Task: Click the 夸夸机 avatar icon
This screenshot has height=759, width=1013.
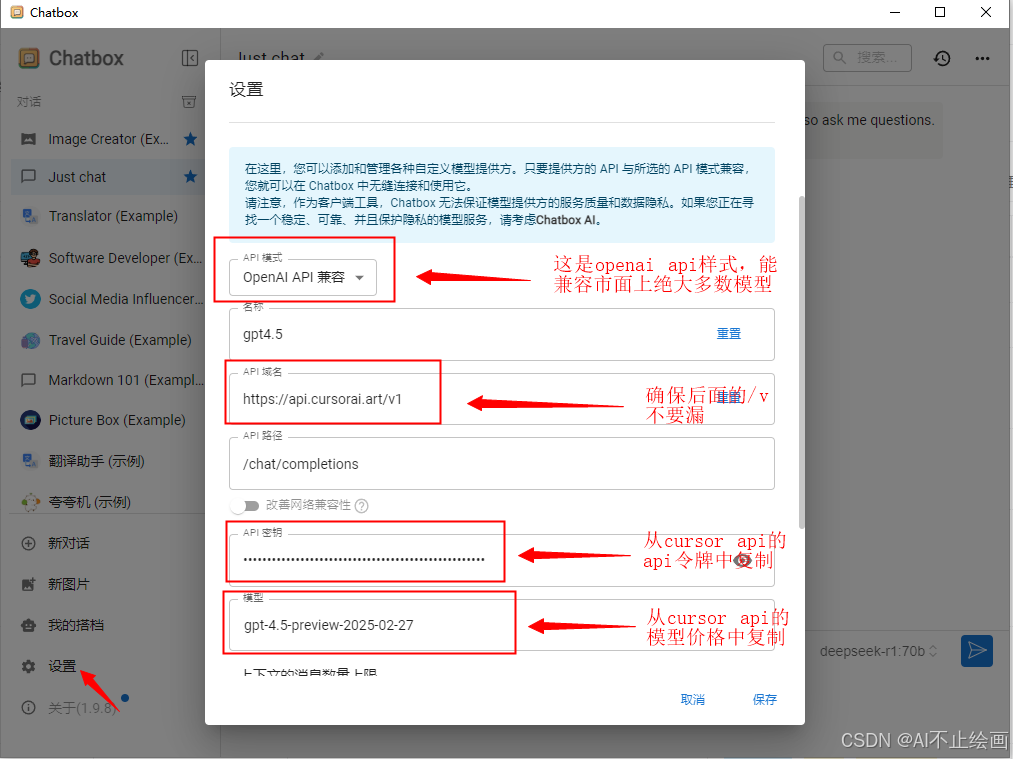Action: pyautogui.click(x=30, y=502)
